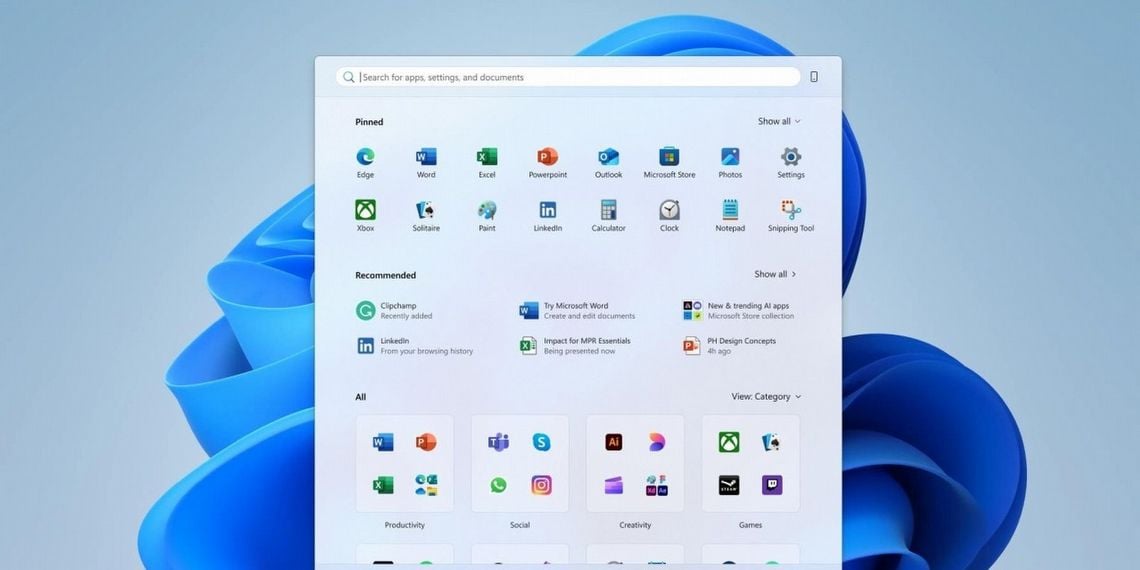Open WhatsApp in the Social category

click(498, 485)
